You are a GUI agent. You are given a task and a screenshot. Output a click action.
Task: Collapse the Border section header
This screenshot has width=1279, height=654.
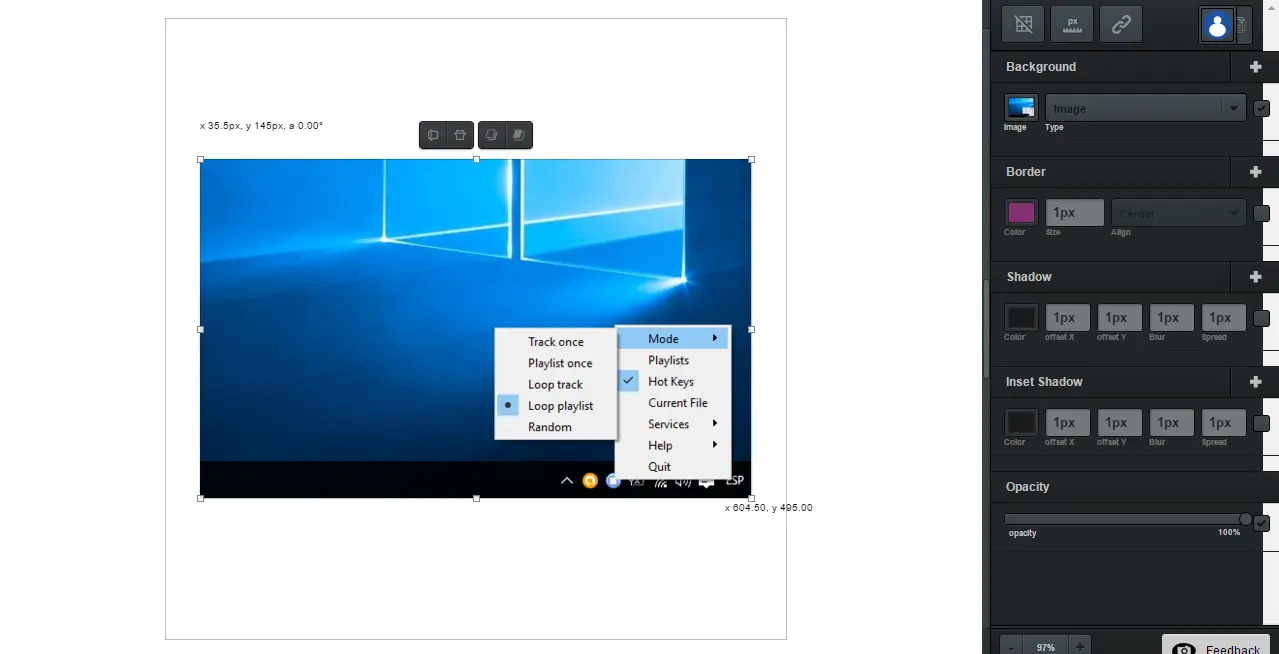tap(1110, 172)
